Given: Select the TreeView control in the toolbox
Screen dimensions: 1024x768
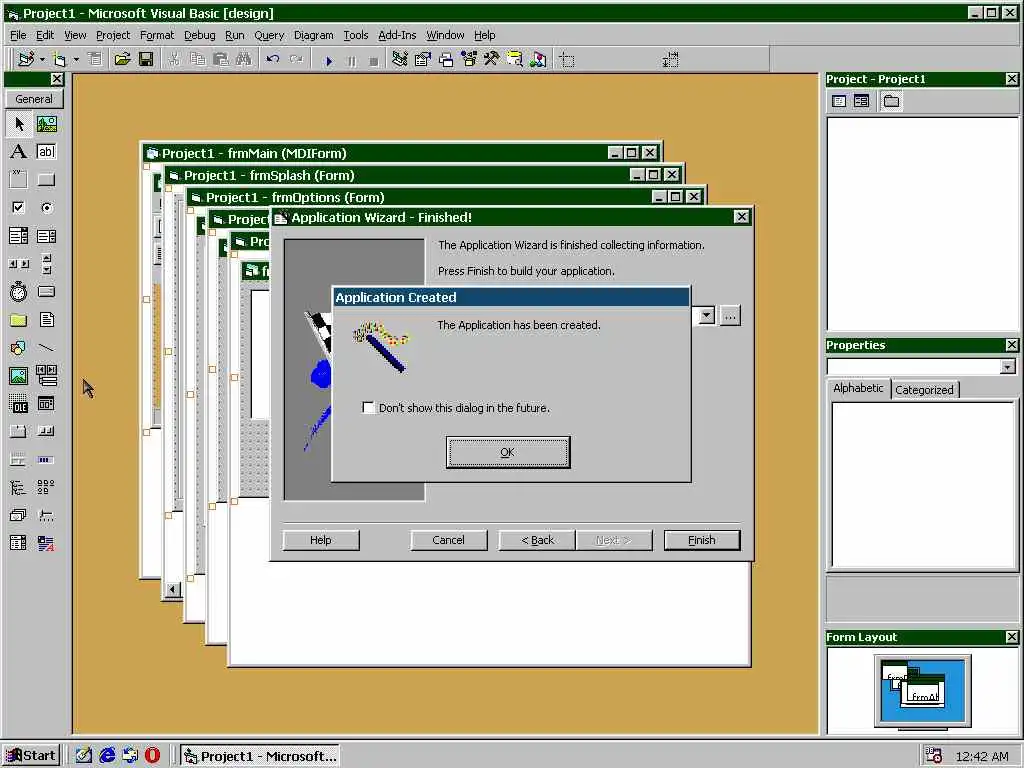Looking at the screenshot, I should pyautogui.click(x=19, y=487).
